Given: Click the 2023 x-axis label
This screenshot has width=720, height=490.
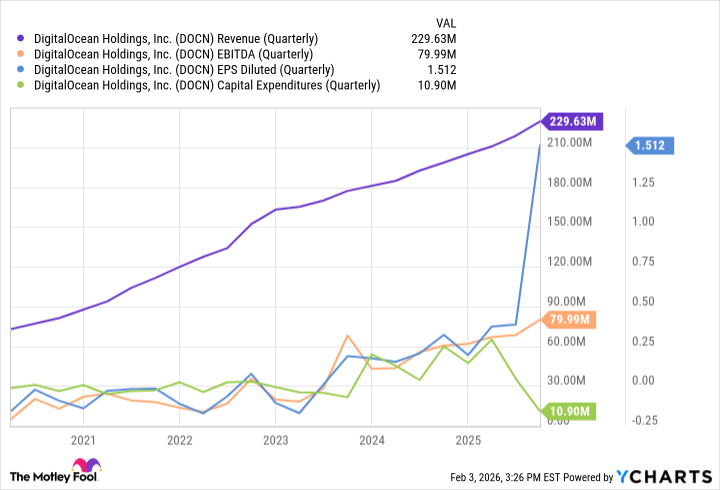Looking at the screenshot, I should point(276,439).
